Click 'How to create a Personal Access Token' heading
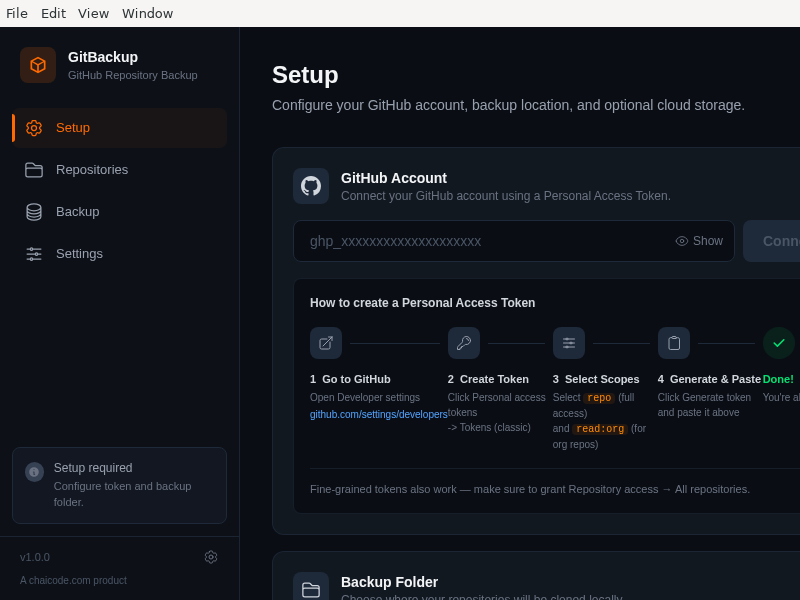The width and height of the screenshot is (800, 600). click(x=422, y=303)
